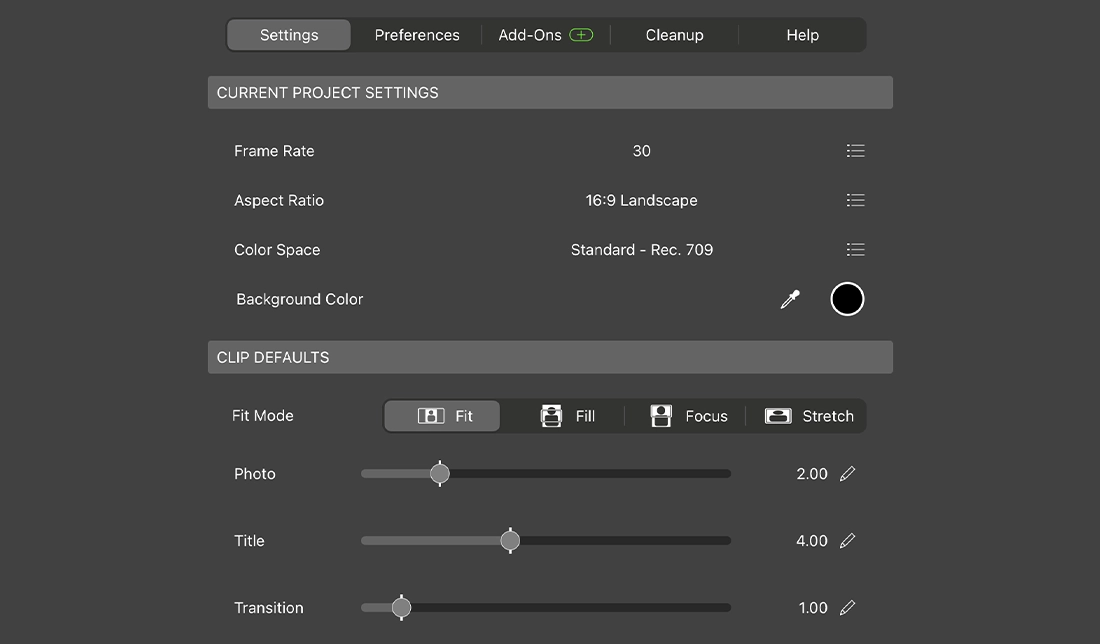Select the Focus fit mode
Viewport: 1100px width, 644px height.
[688, 416]
